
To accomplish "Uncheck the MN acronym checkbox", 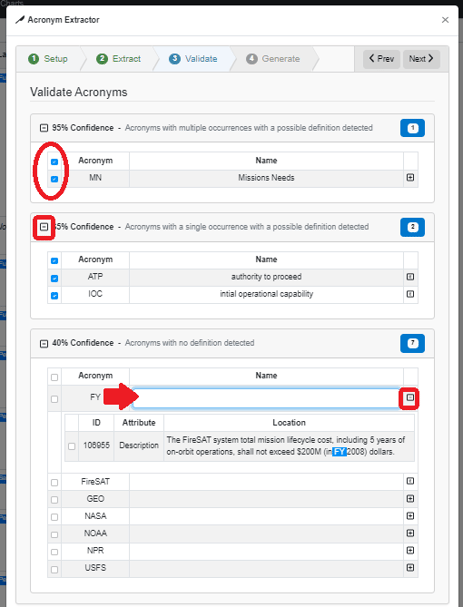I will (55, 179).
